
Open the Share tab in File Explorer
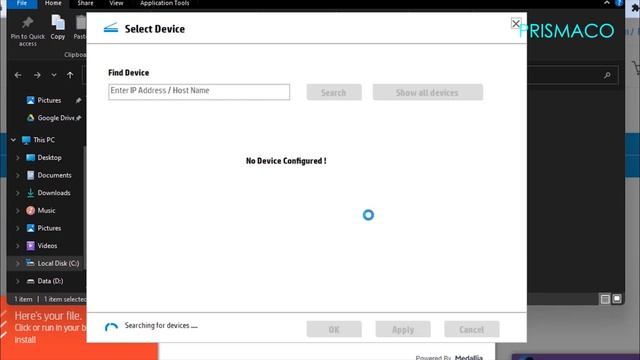click(x=85, y=3)
